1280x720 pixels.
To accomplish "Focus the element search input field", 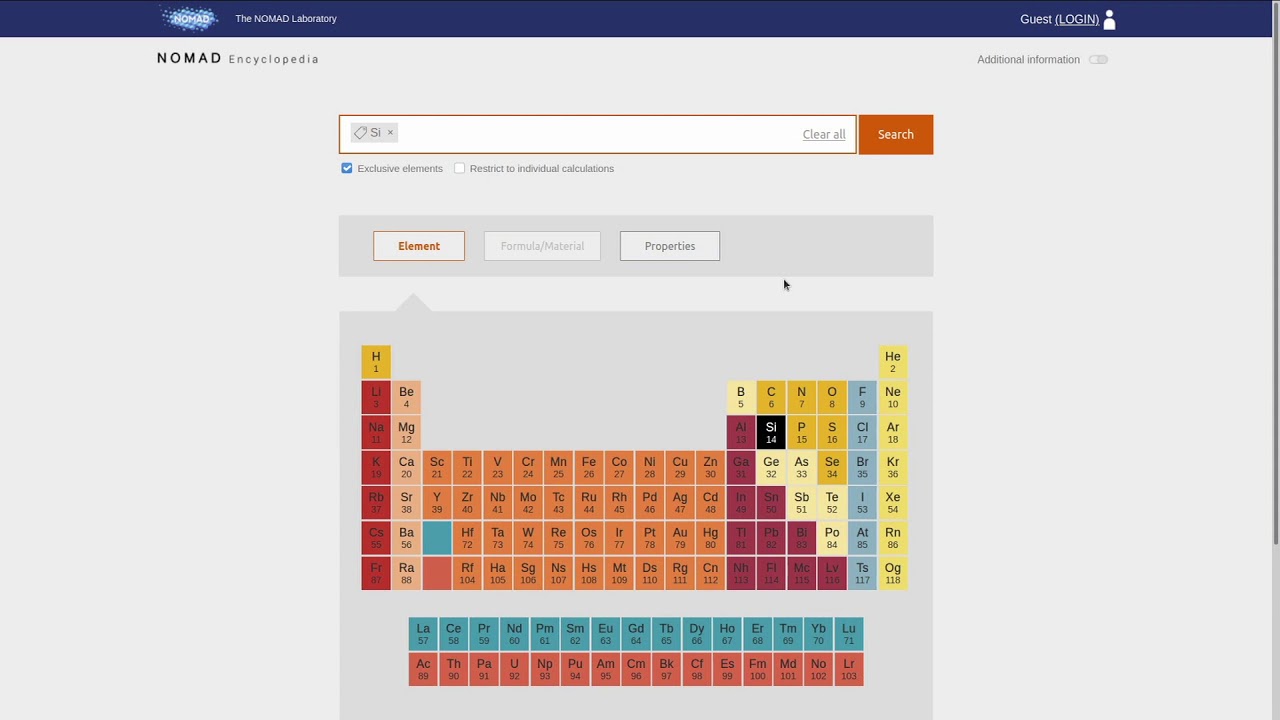I will (598, 134).
